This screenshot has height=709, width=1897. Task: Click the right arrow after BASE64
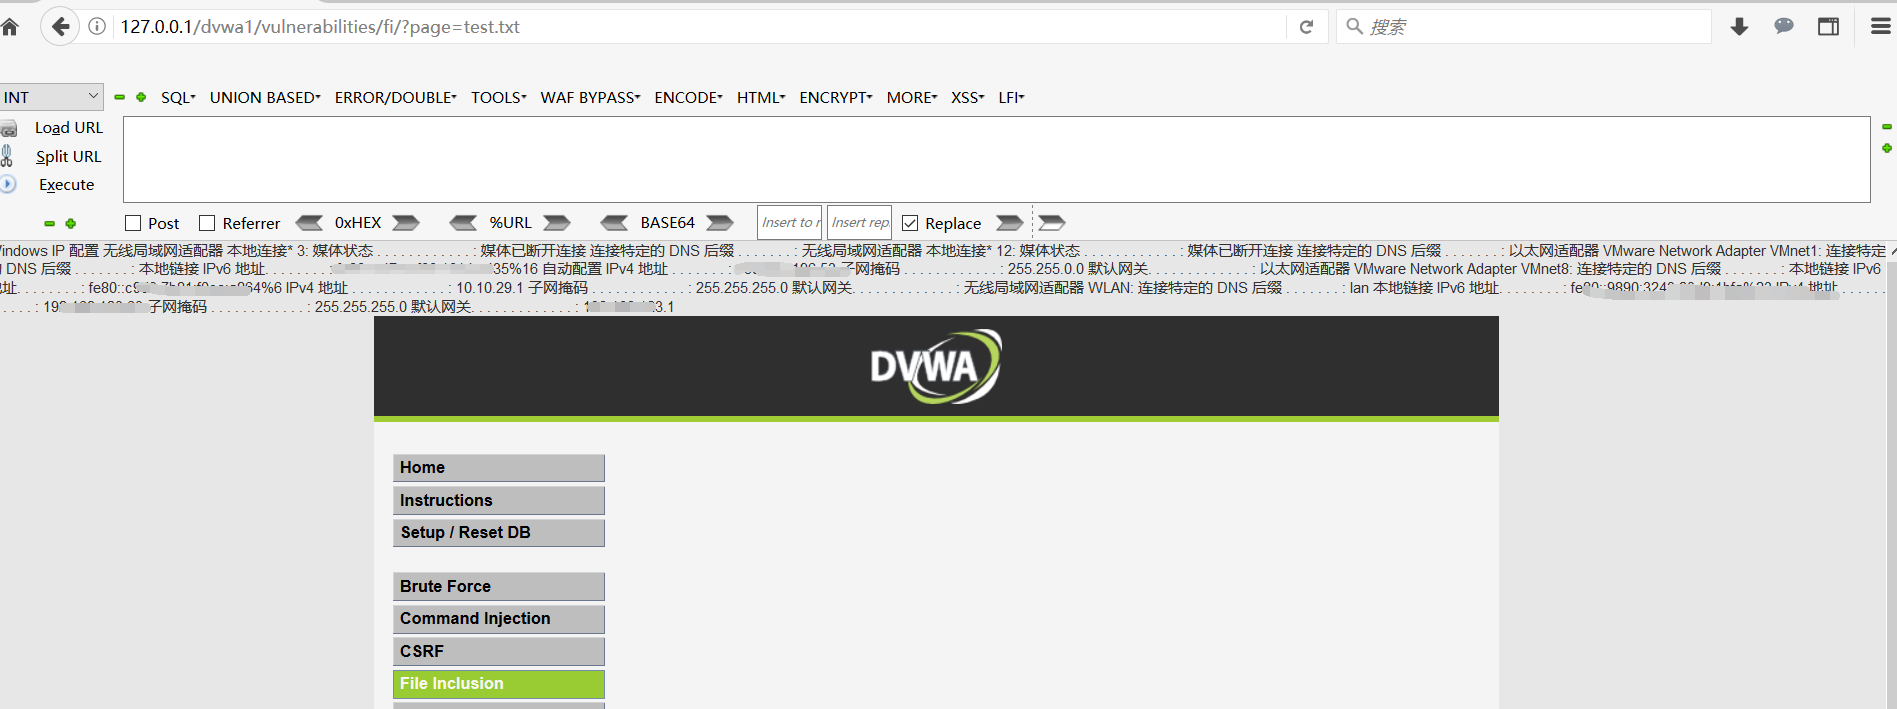pyautogui.click(x=720, y=223)
